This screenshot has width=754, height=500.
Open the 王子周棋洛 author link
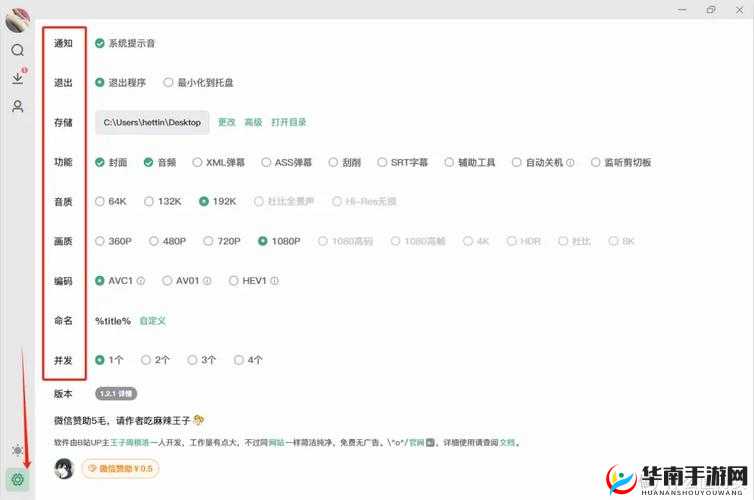pyautogui.click(x=130, y=442)
